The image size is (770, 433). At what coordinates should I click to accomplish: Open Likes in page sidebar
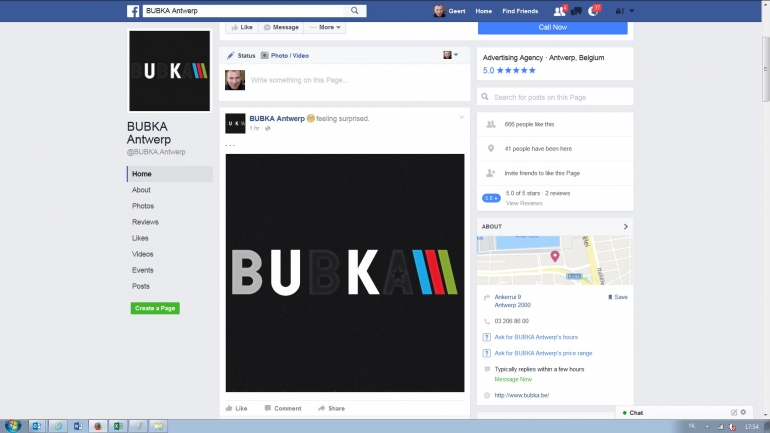pyautogui.click(x=140, y=238)
